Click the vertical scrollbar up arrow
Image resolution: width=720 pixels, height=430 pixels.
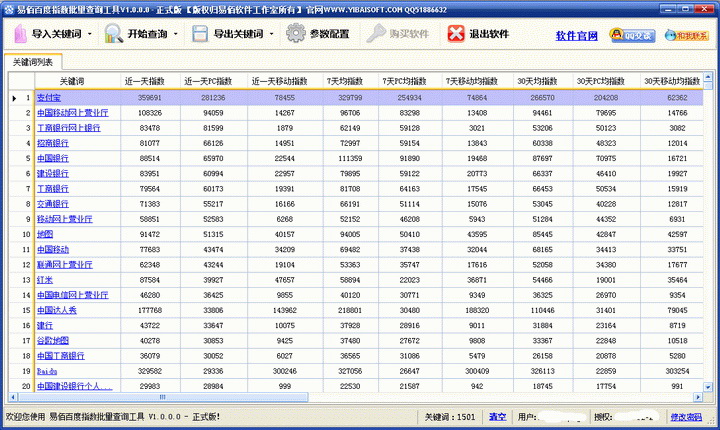(708, 77)
